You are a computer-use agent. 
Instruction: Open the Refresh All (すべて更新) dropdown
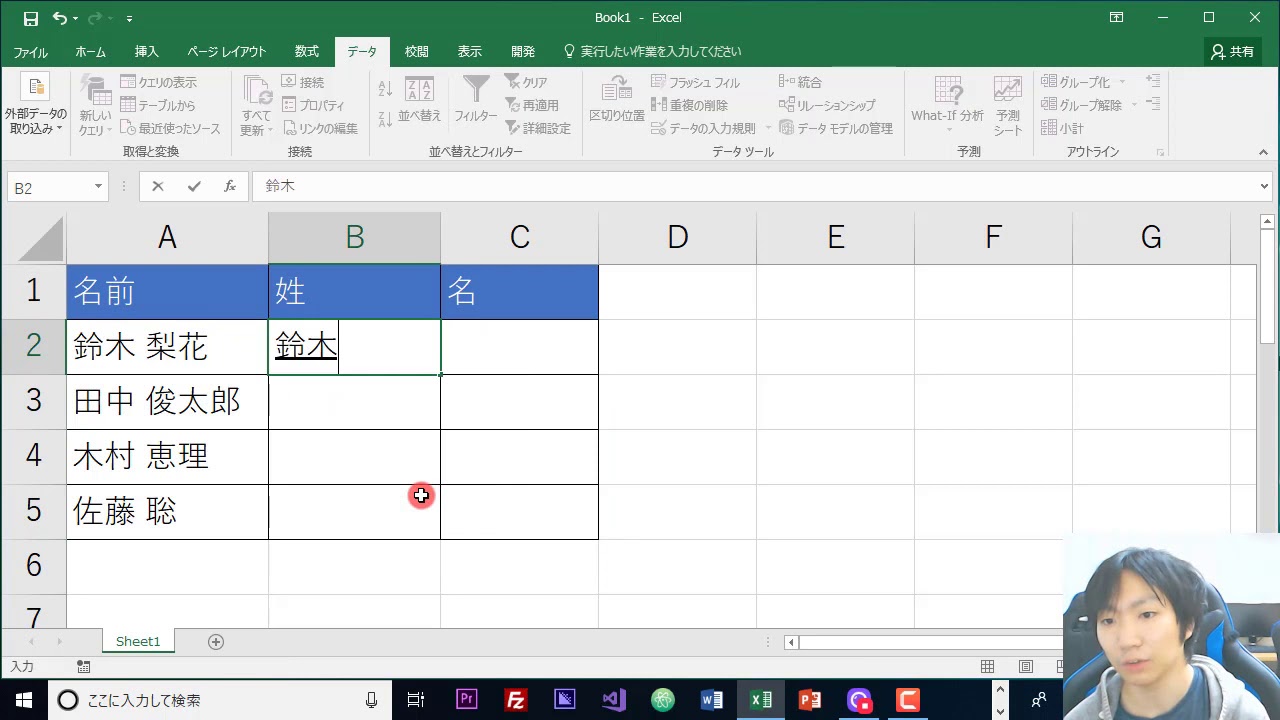click(256, 130)
